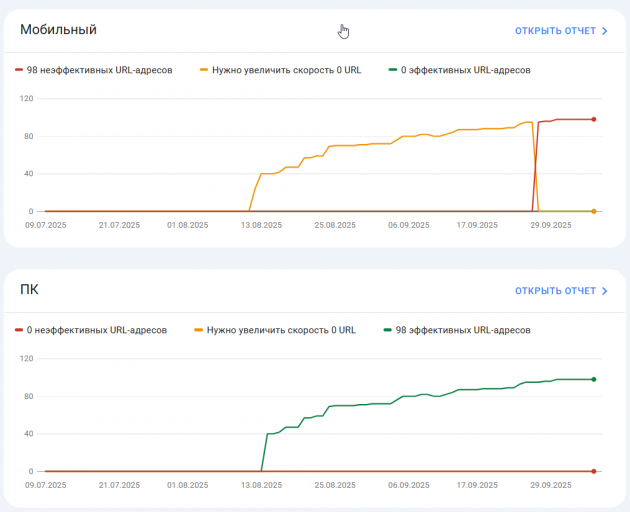This screenshot has width=630, height=512.
Task: Click the green legend marker in the Мобильный chart
Action: coord(392,70)
